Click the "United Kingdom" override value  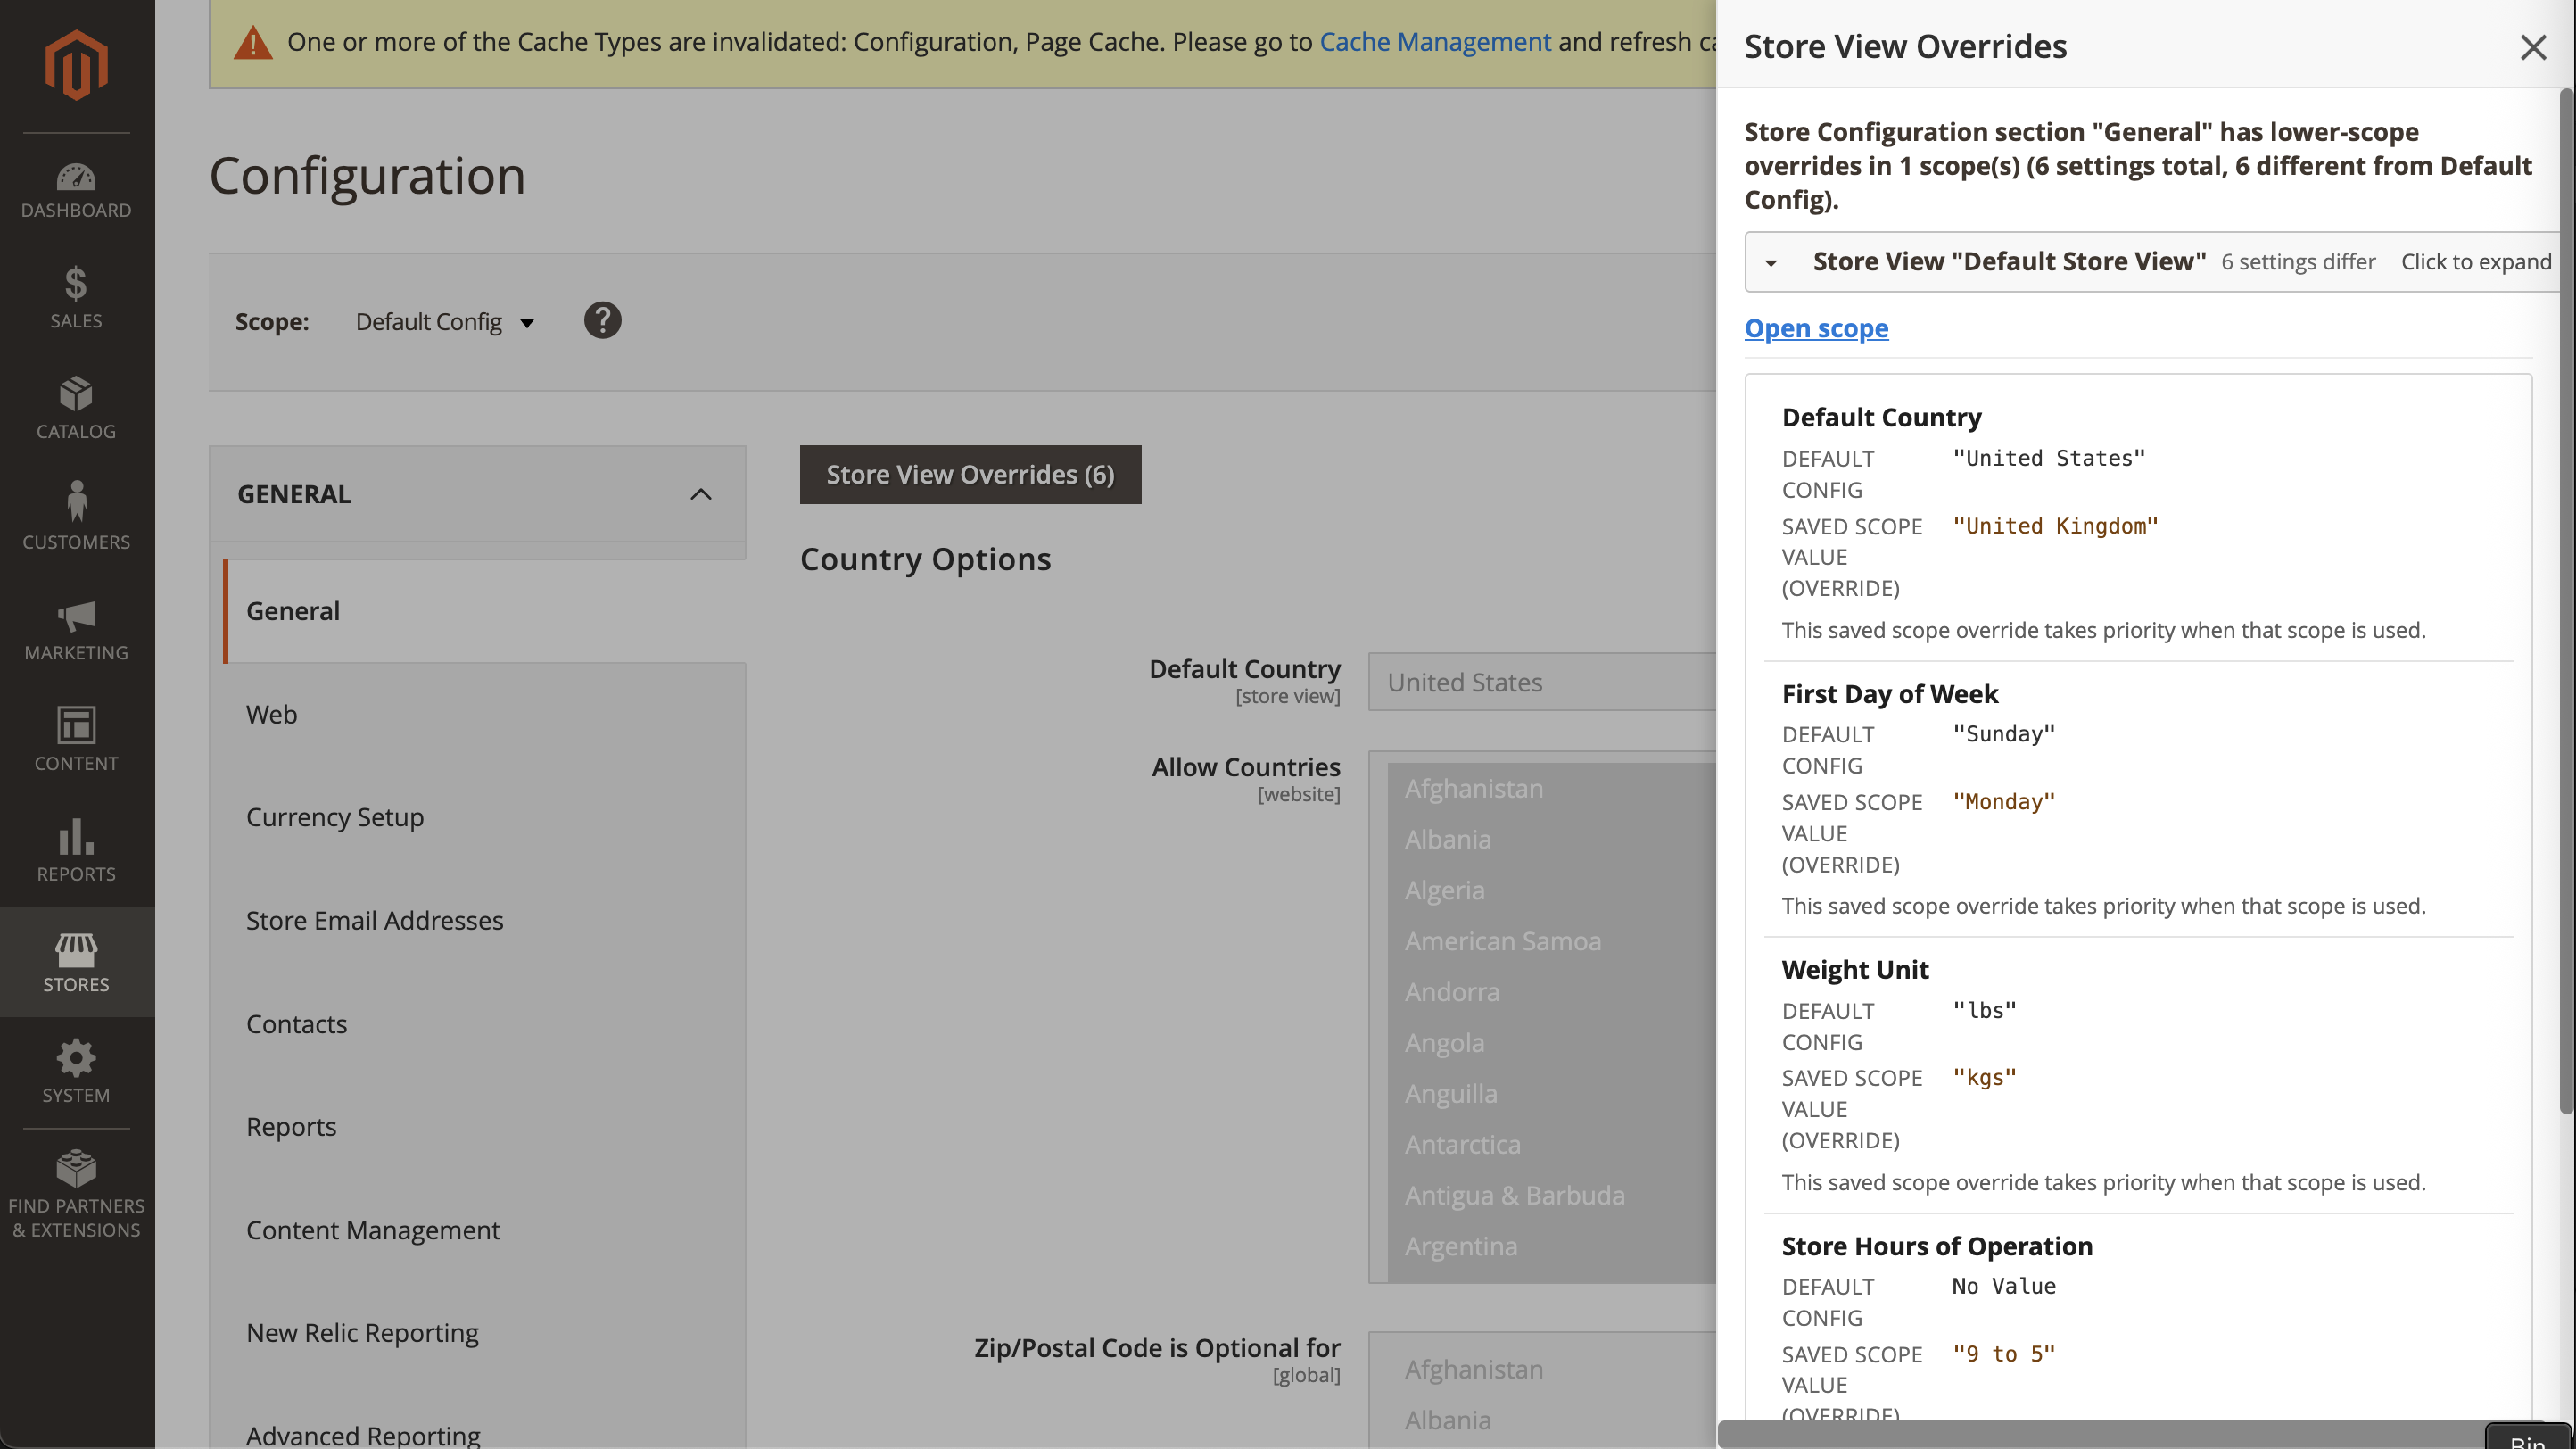click(x=2056, y=526)
